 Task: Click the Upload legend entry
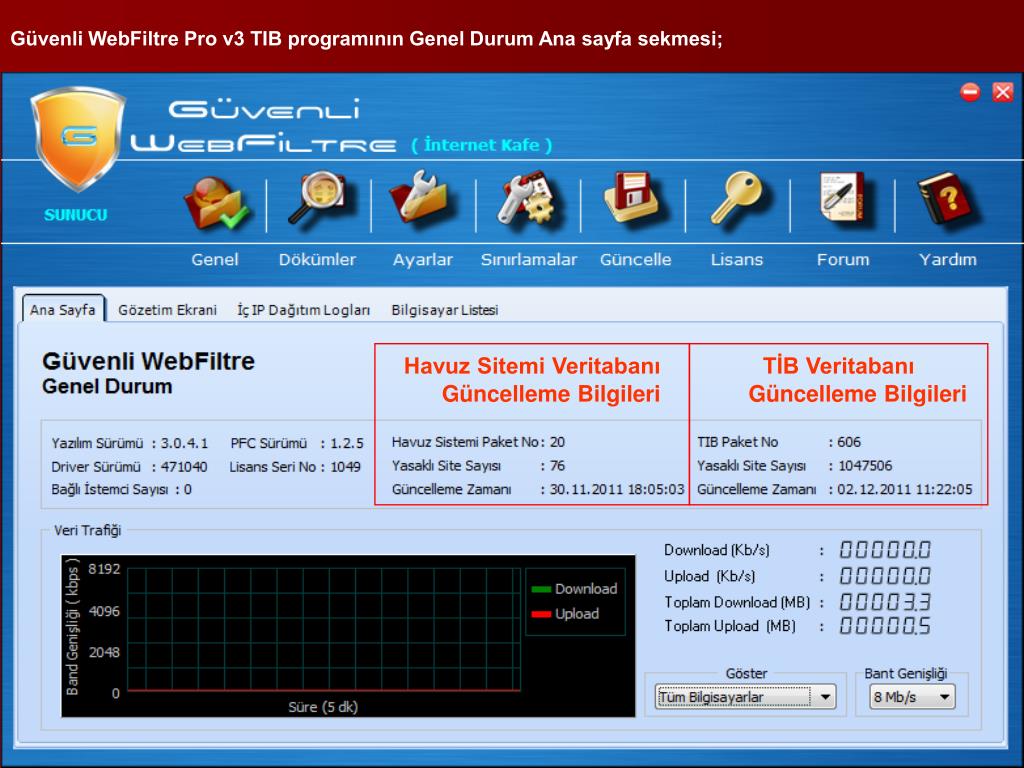point(566,614)
